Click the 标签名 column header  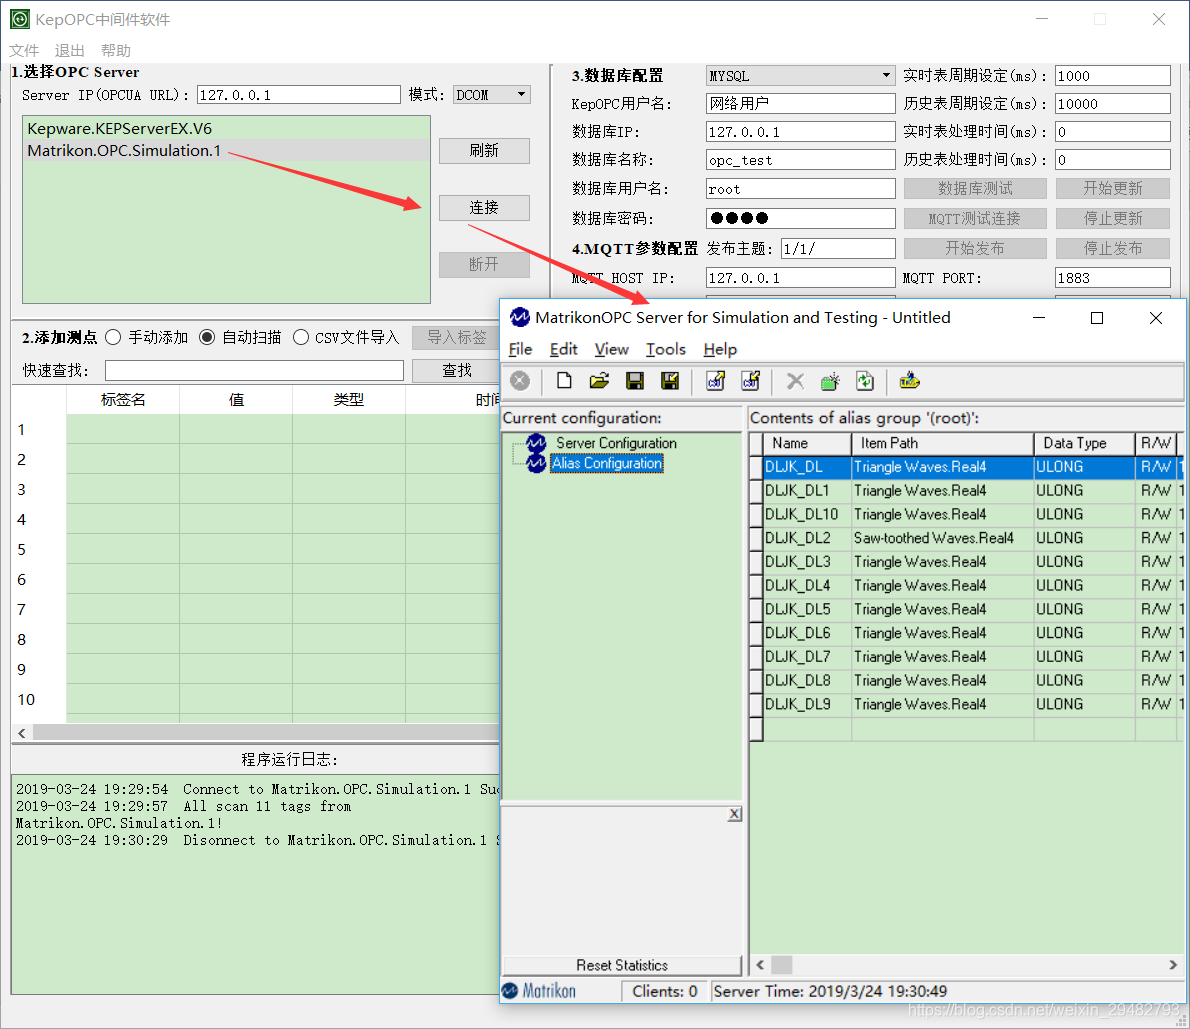[123, 399]
